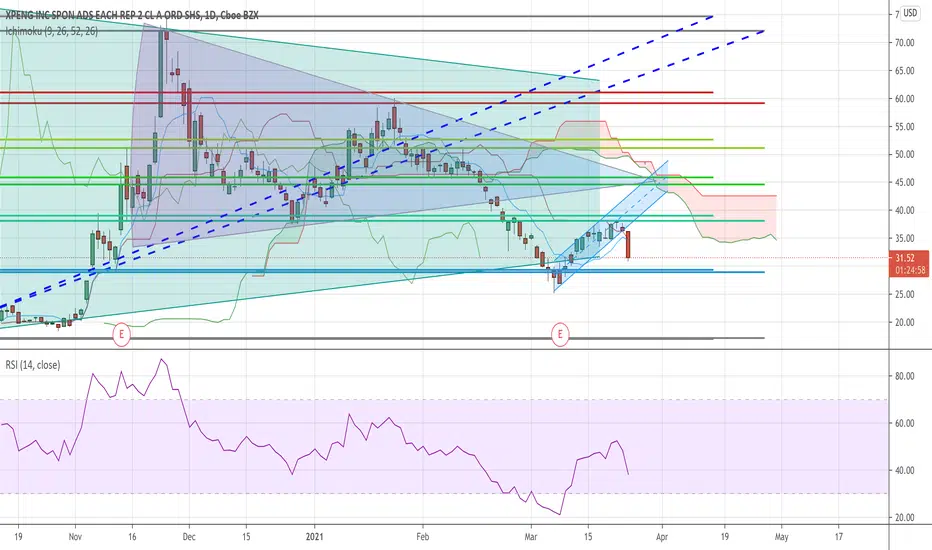Click the earnings 'E' marker in March
The width and height of the screenshot is (932, 550).
(x=560, y=334)
